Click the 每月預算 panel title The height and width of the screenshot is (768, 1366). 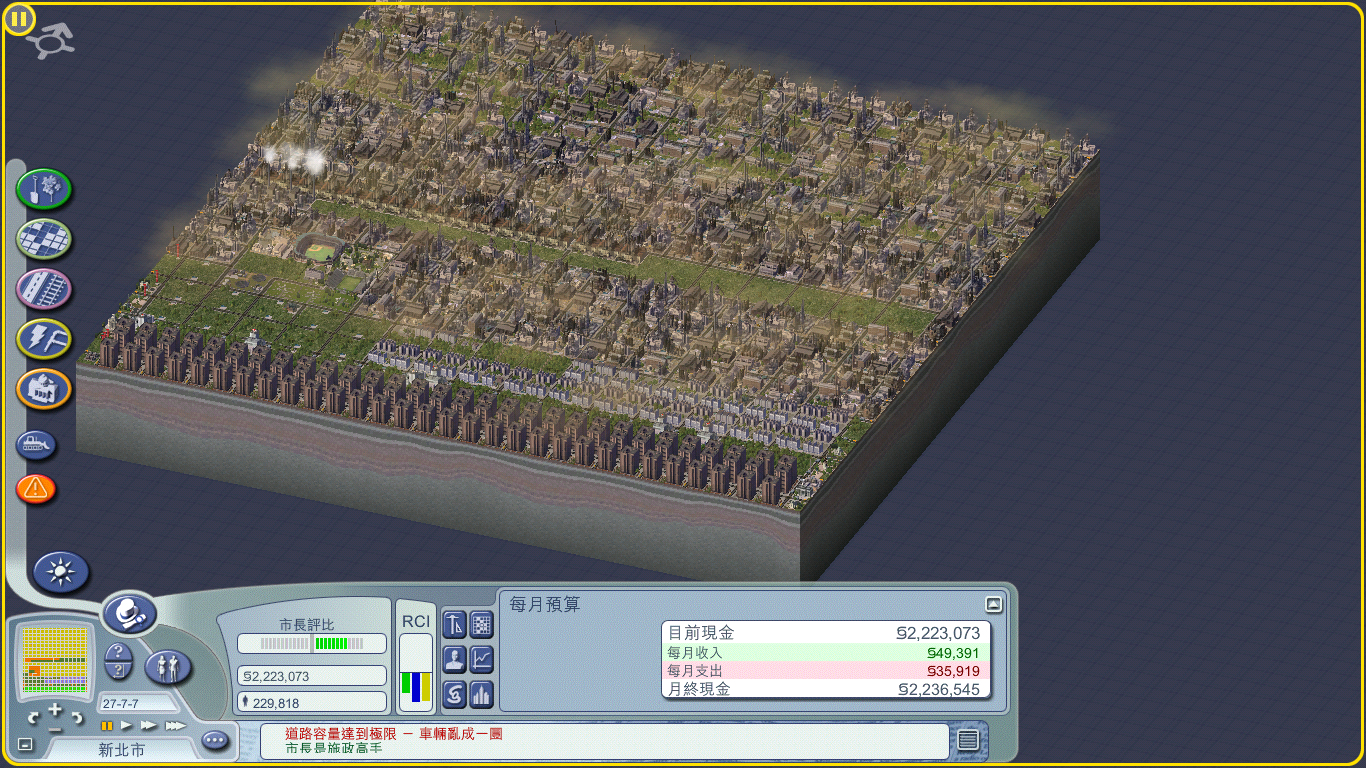pos(545,605)
